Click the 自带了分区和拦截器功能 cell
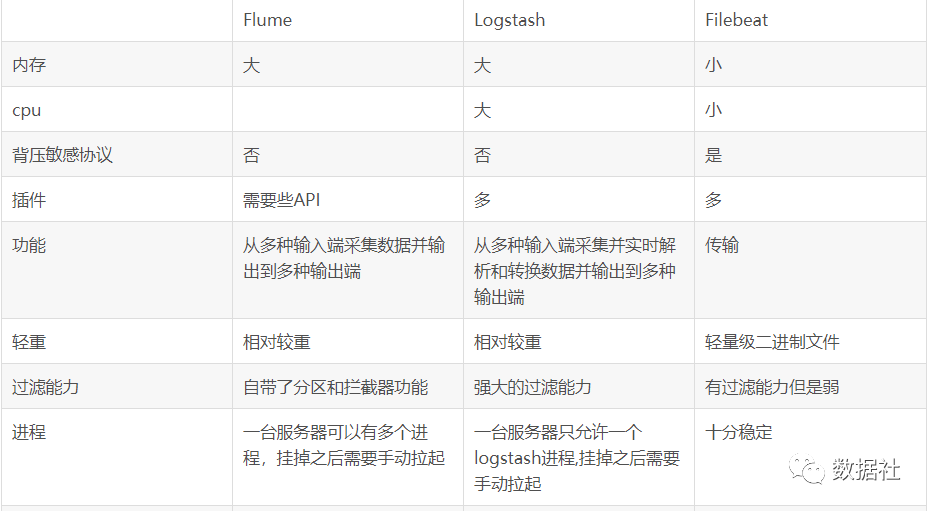Screen dimensions: 931x511 (335, 387)
